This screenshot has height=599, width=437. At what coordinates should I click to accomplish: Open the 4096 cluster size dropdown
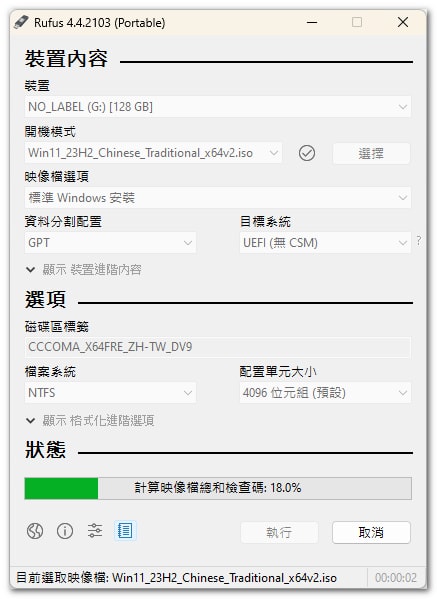coord(325,393)
